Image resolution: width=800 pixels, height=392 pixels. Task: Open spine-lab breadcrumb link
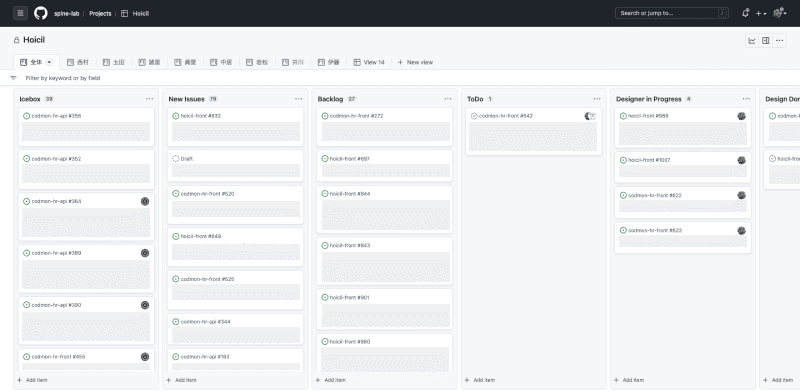pos(67,14)
